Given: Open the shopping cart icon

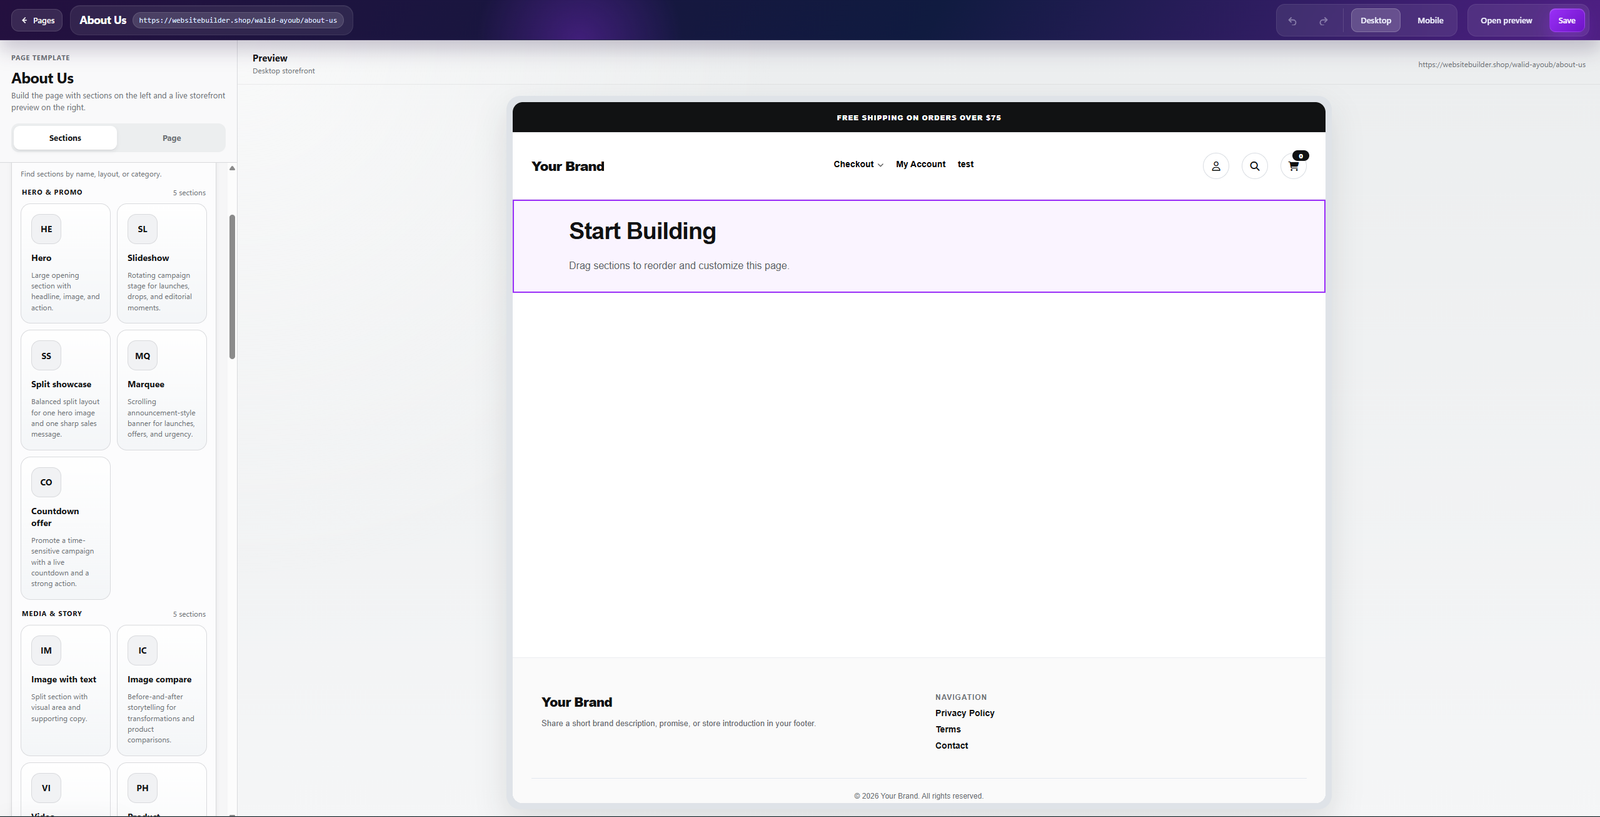Looking at the screenshot, I should pos(1293,166).
